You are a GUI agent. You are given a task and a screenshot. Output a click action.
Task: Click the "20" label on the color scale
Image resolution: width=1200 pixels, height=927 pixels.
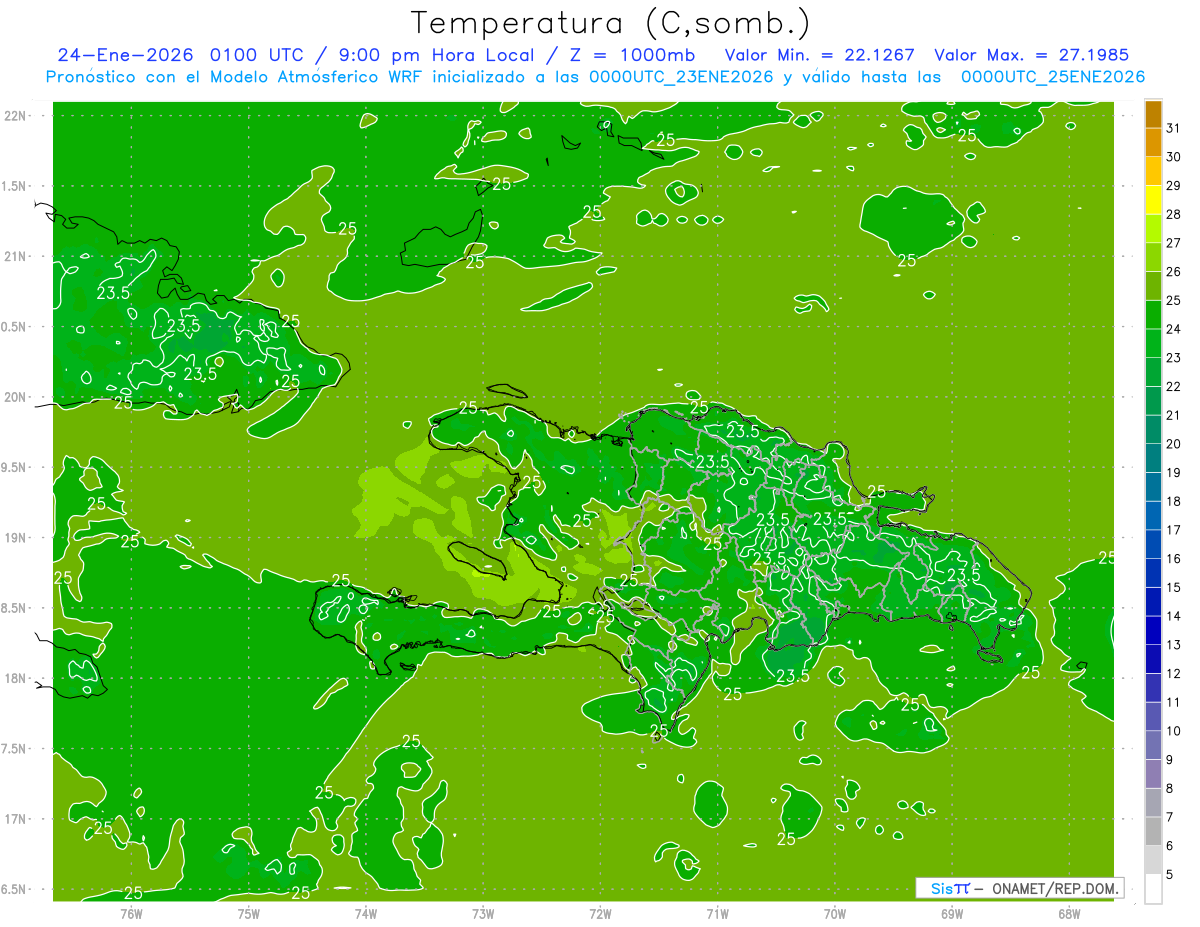[x=1174, y=444]
